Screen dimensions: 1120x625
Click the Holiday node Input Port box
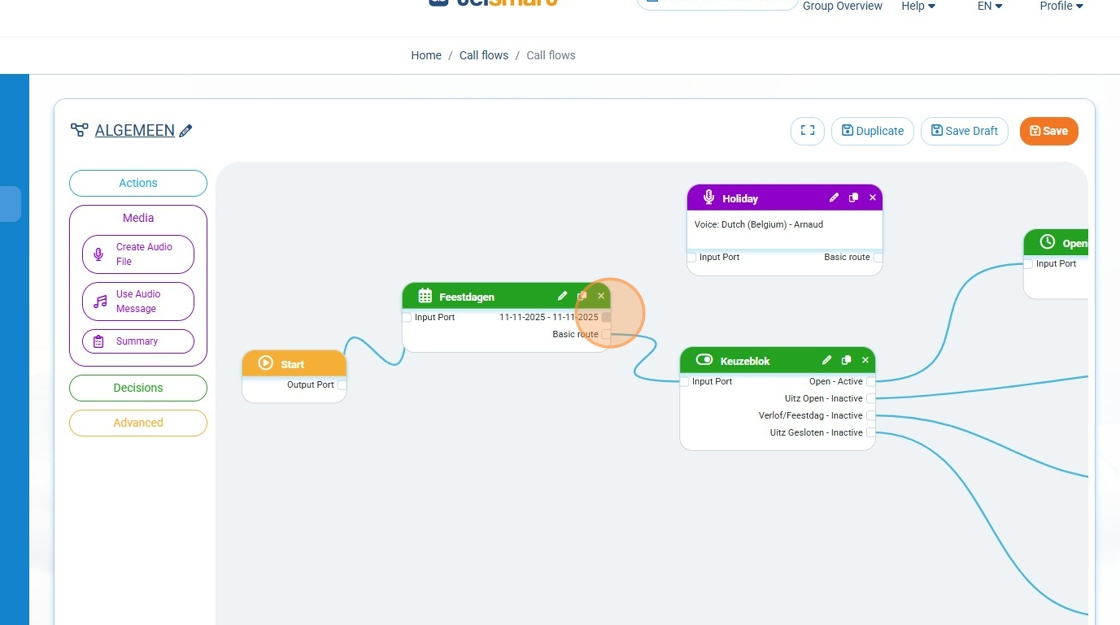692,258
